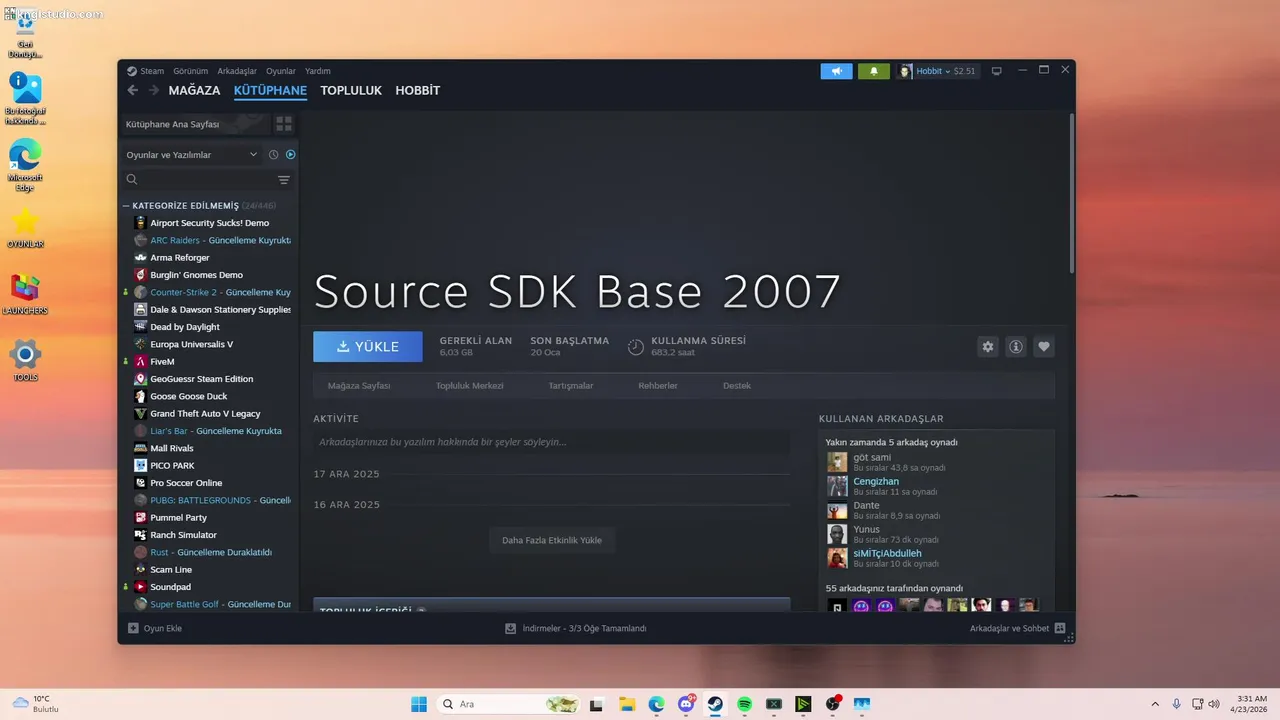Click Oyun Ekle to add a game
Viewport: 1280px width, 720px height.
(x=155, y=628)
